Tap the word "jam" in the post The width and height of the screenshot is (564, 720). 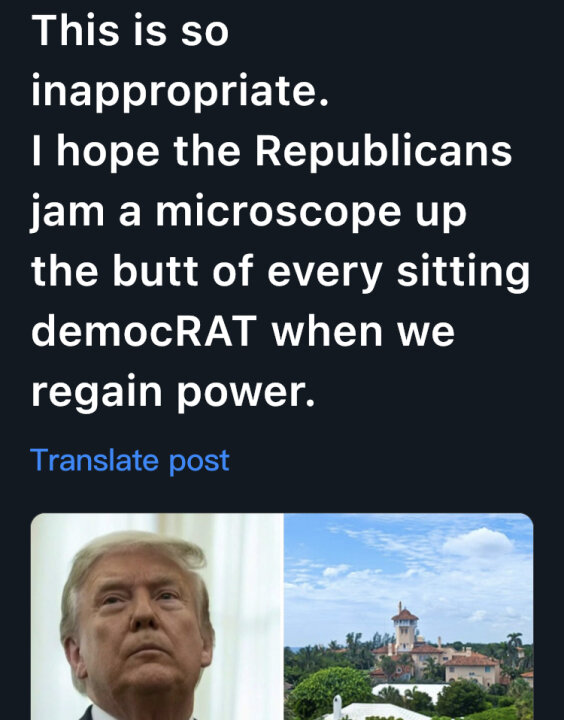[x=68, y=212]
